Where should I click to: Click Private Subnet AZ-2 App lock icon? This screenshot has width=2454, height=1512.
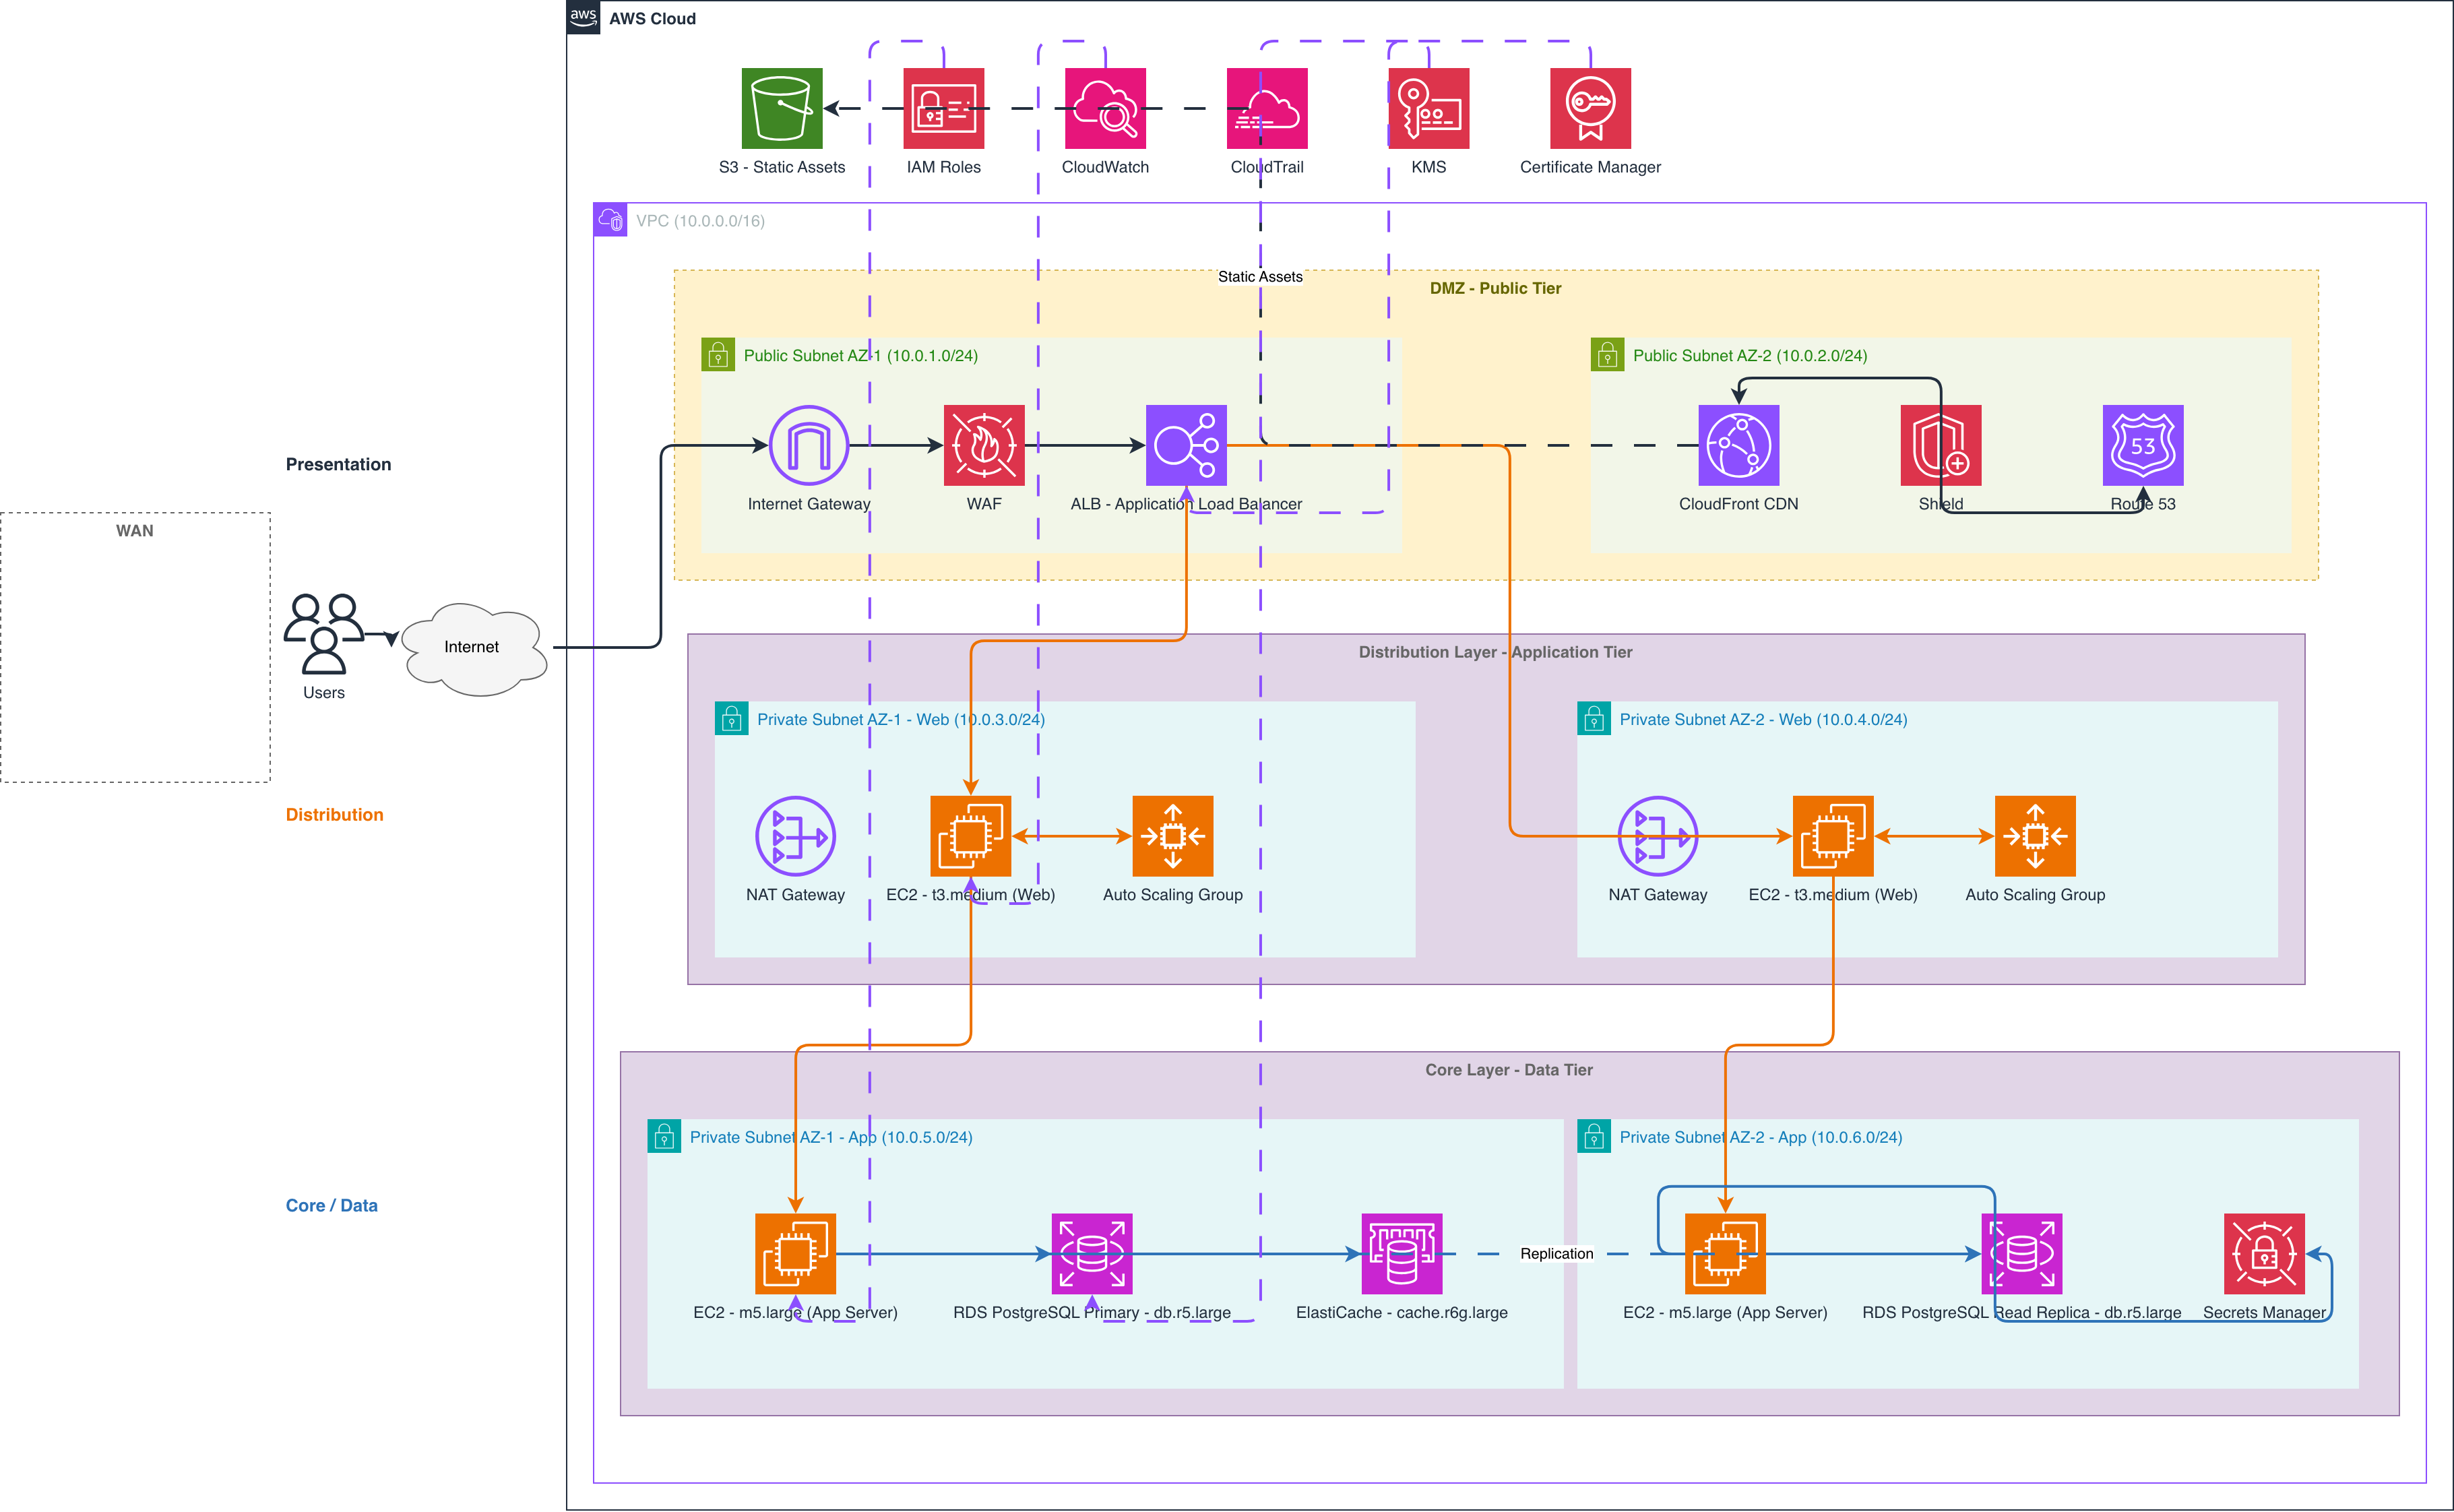click(1594, 1136)
